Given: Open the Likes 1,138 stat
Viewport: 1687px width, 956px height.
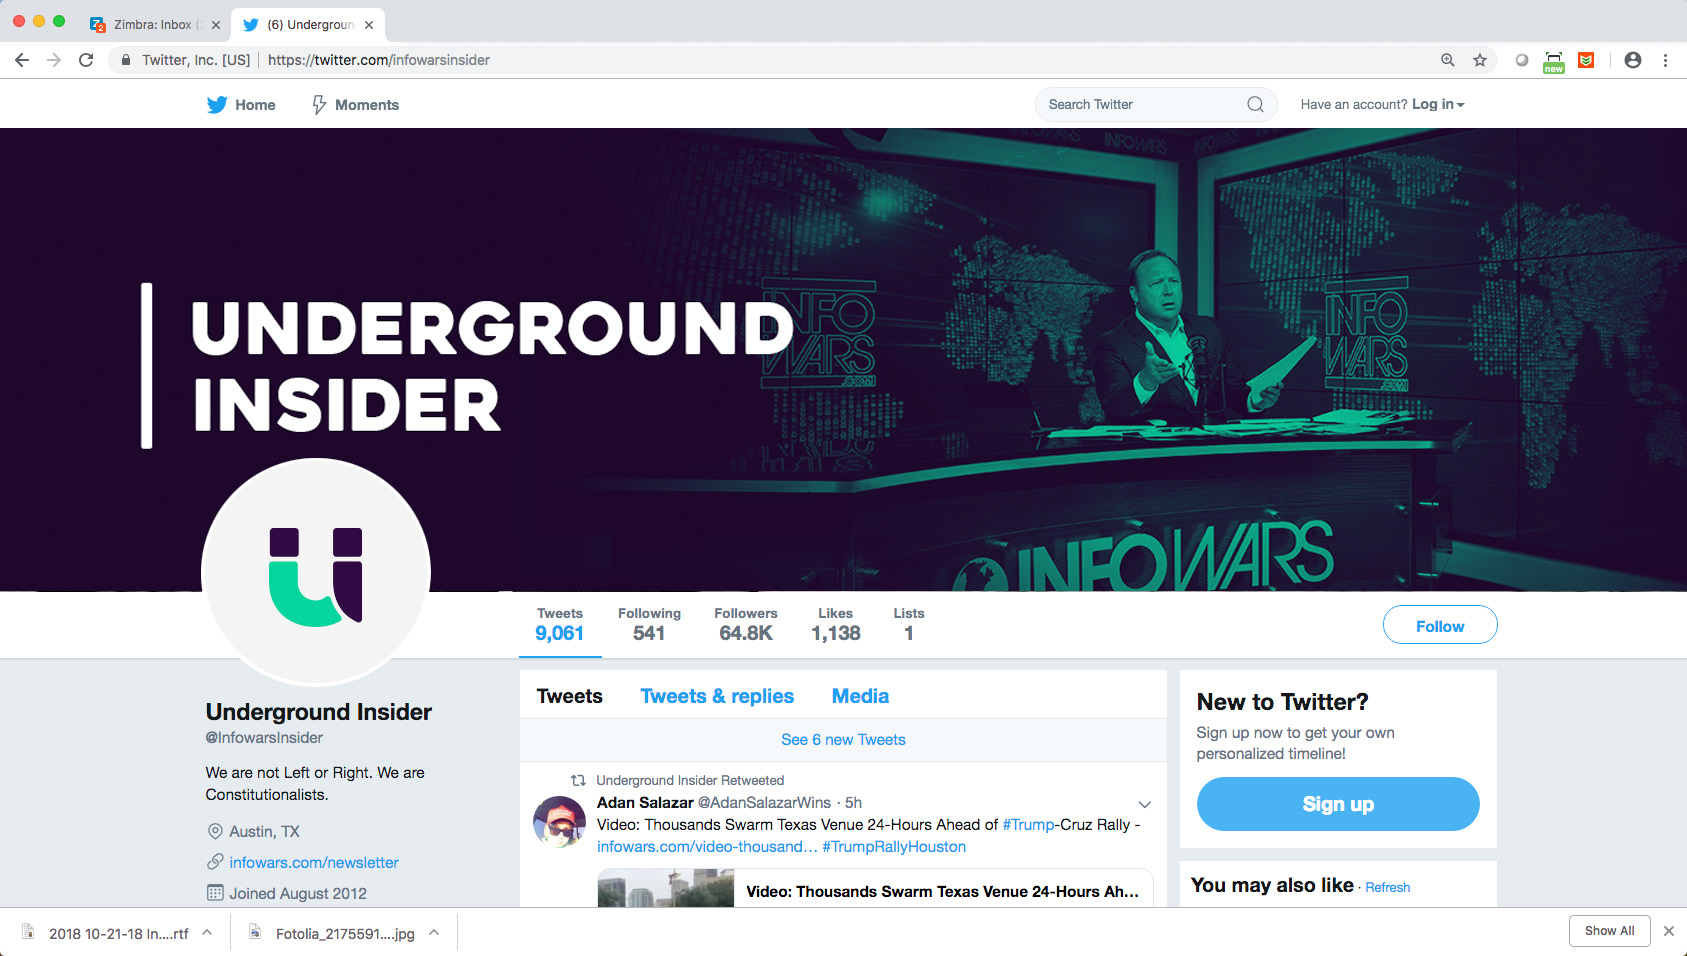Looking at the screenshot, I should pos(836,625).
